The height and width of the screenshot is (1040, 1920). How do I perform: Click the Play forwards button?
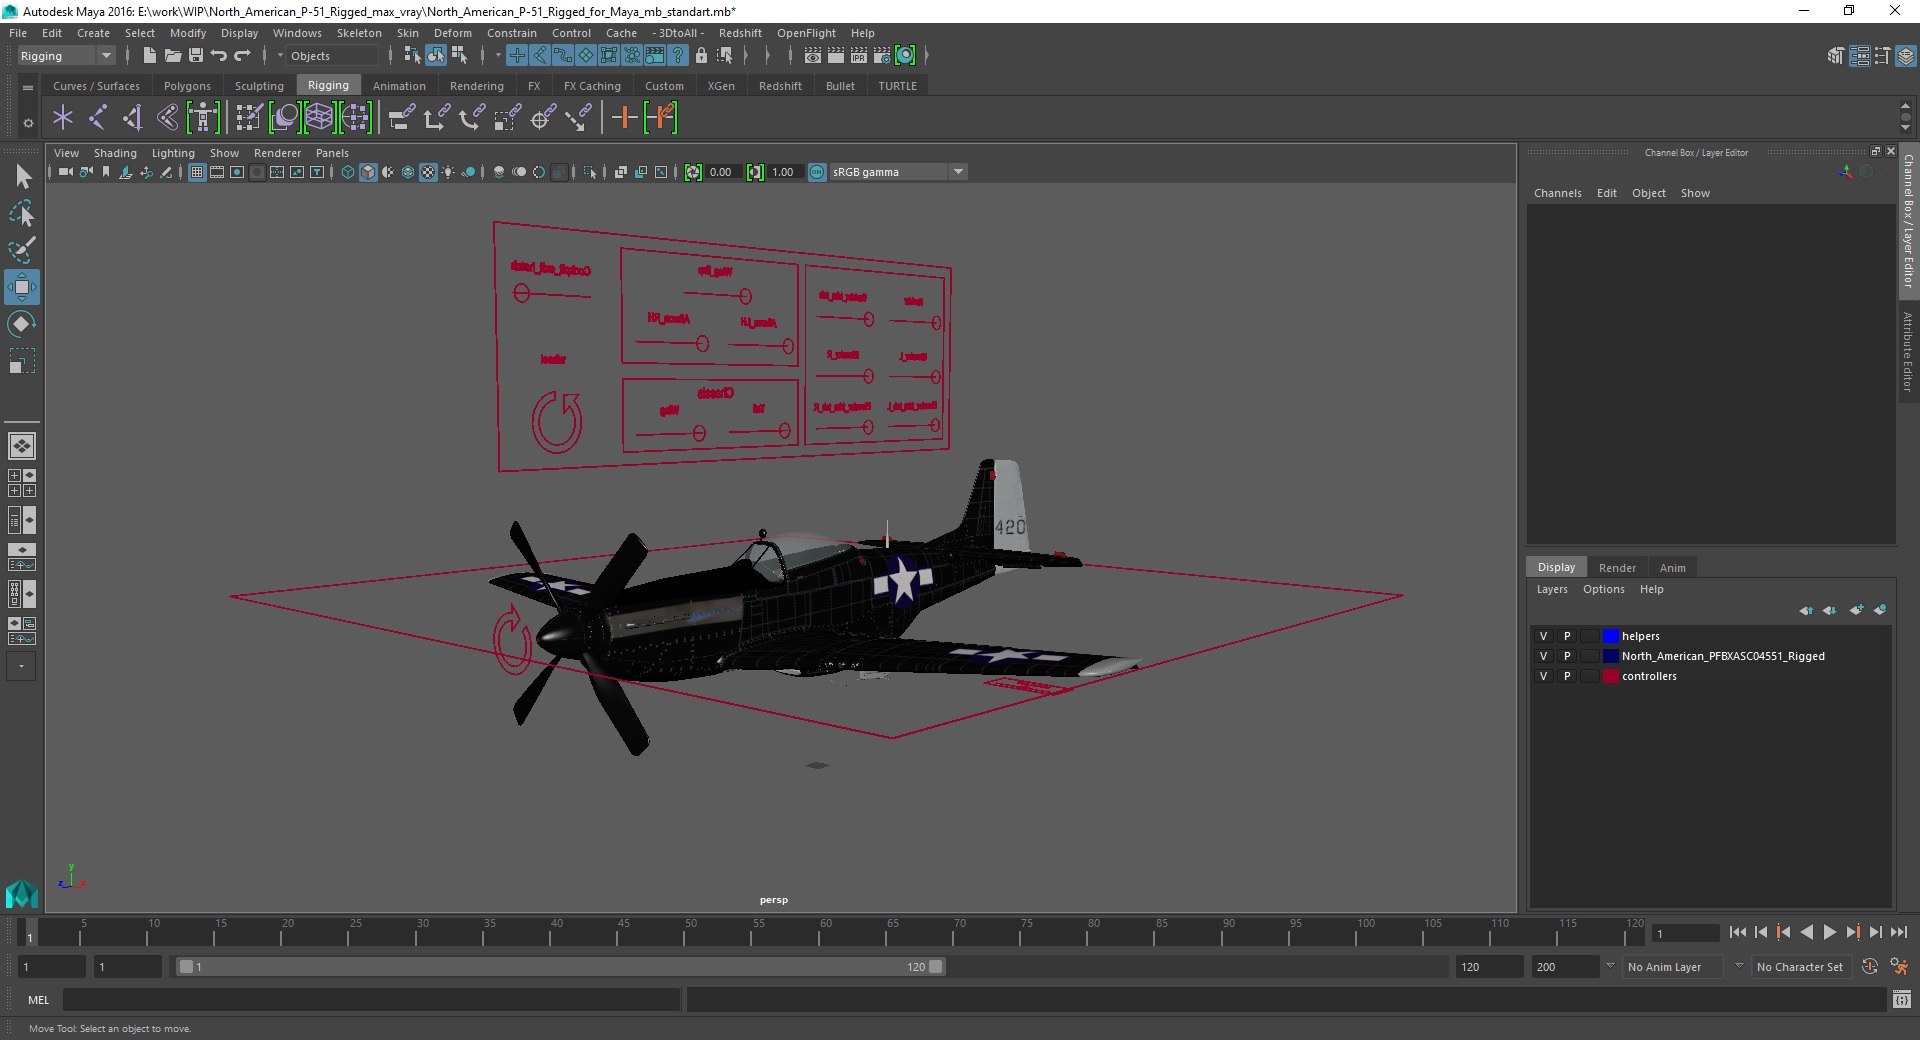1829,932
